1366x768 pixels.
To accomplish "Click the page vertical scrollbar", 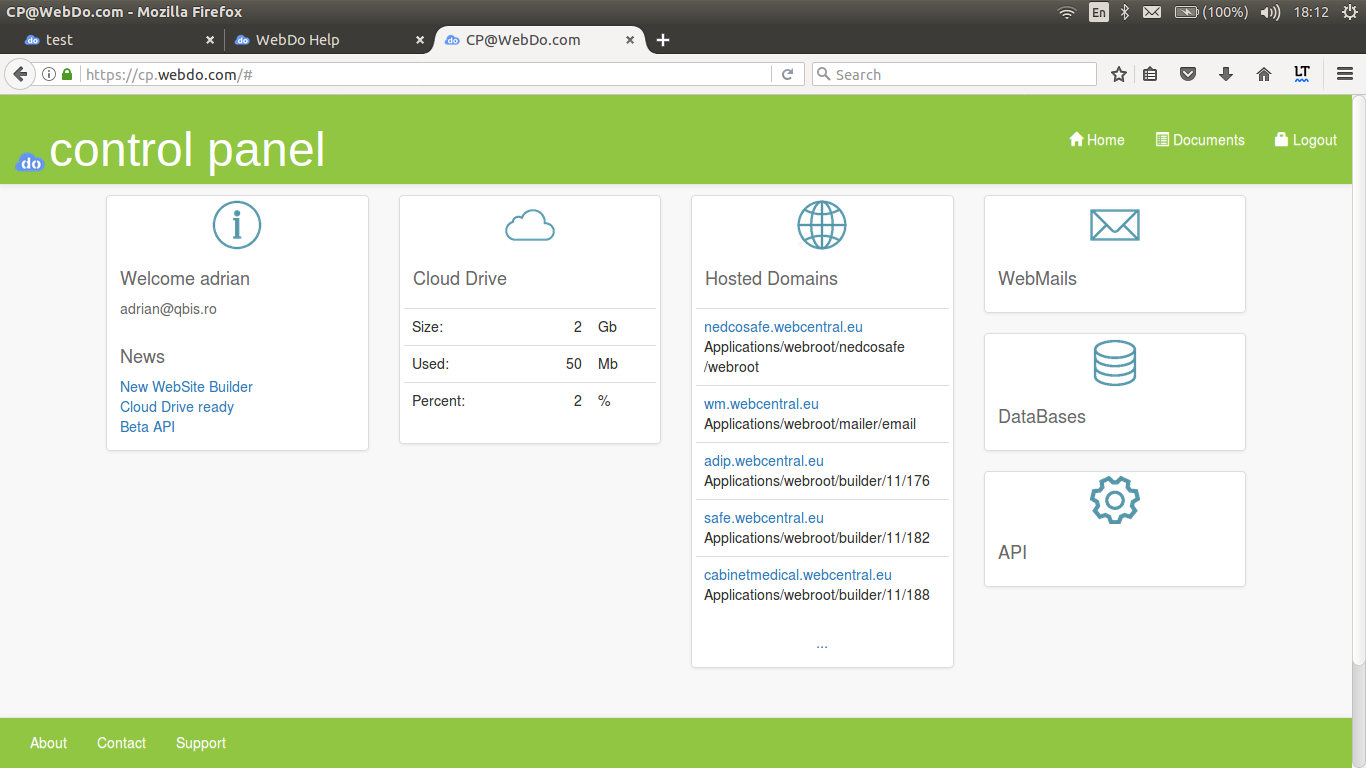I will 1359,380.
